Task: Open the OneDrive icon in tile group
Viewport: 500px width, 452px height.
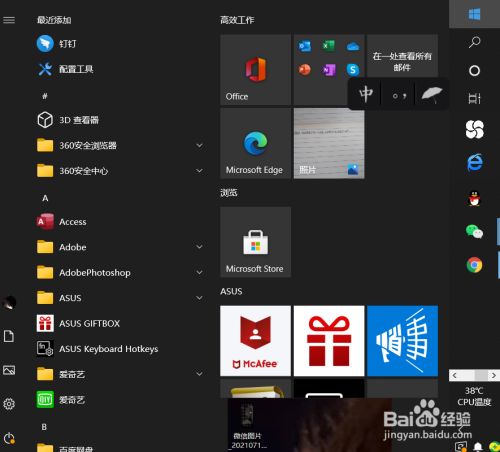Action: click(353, 46)
